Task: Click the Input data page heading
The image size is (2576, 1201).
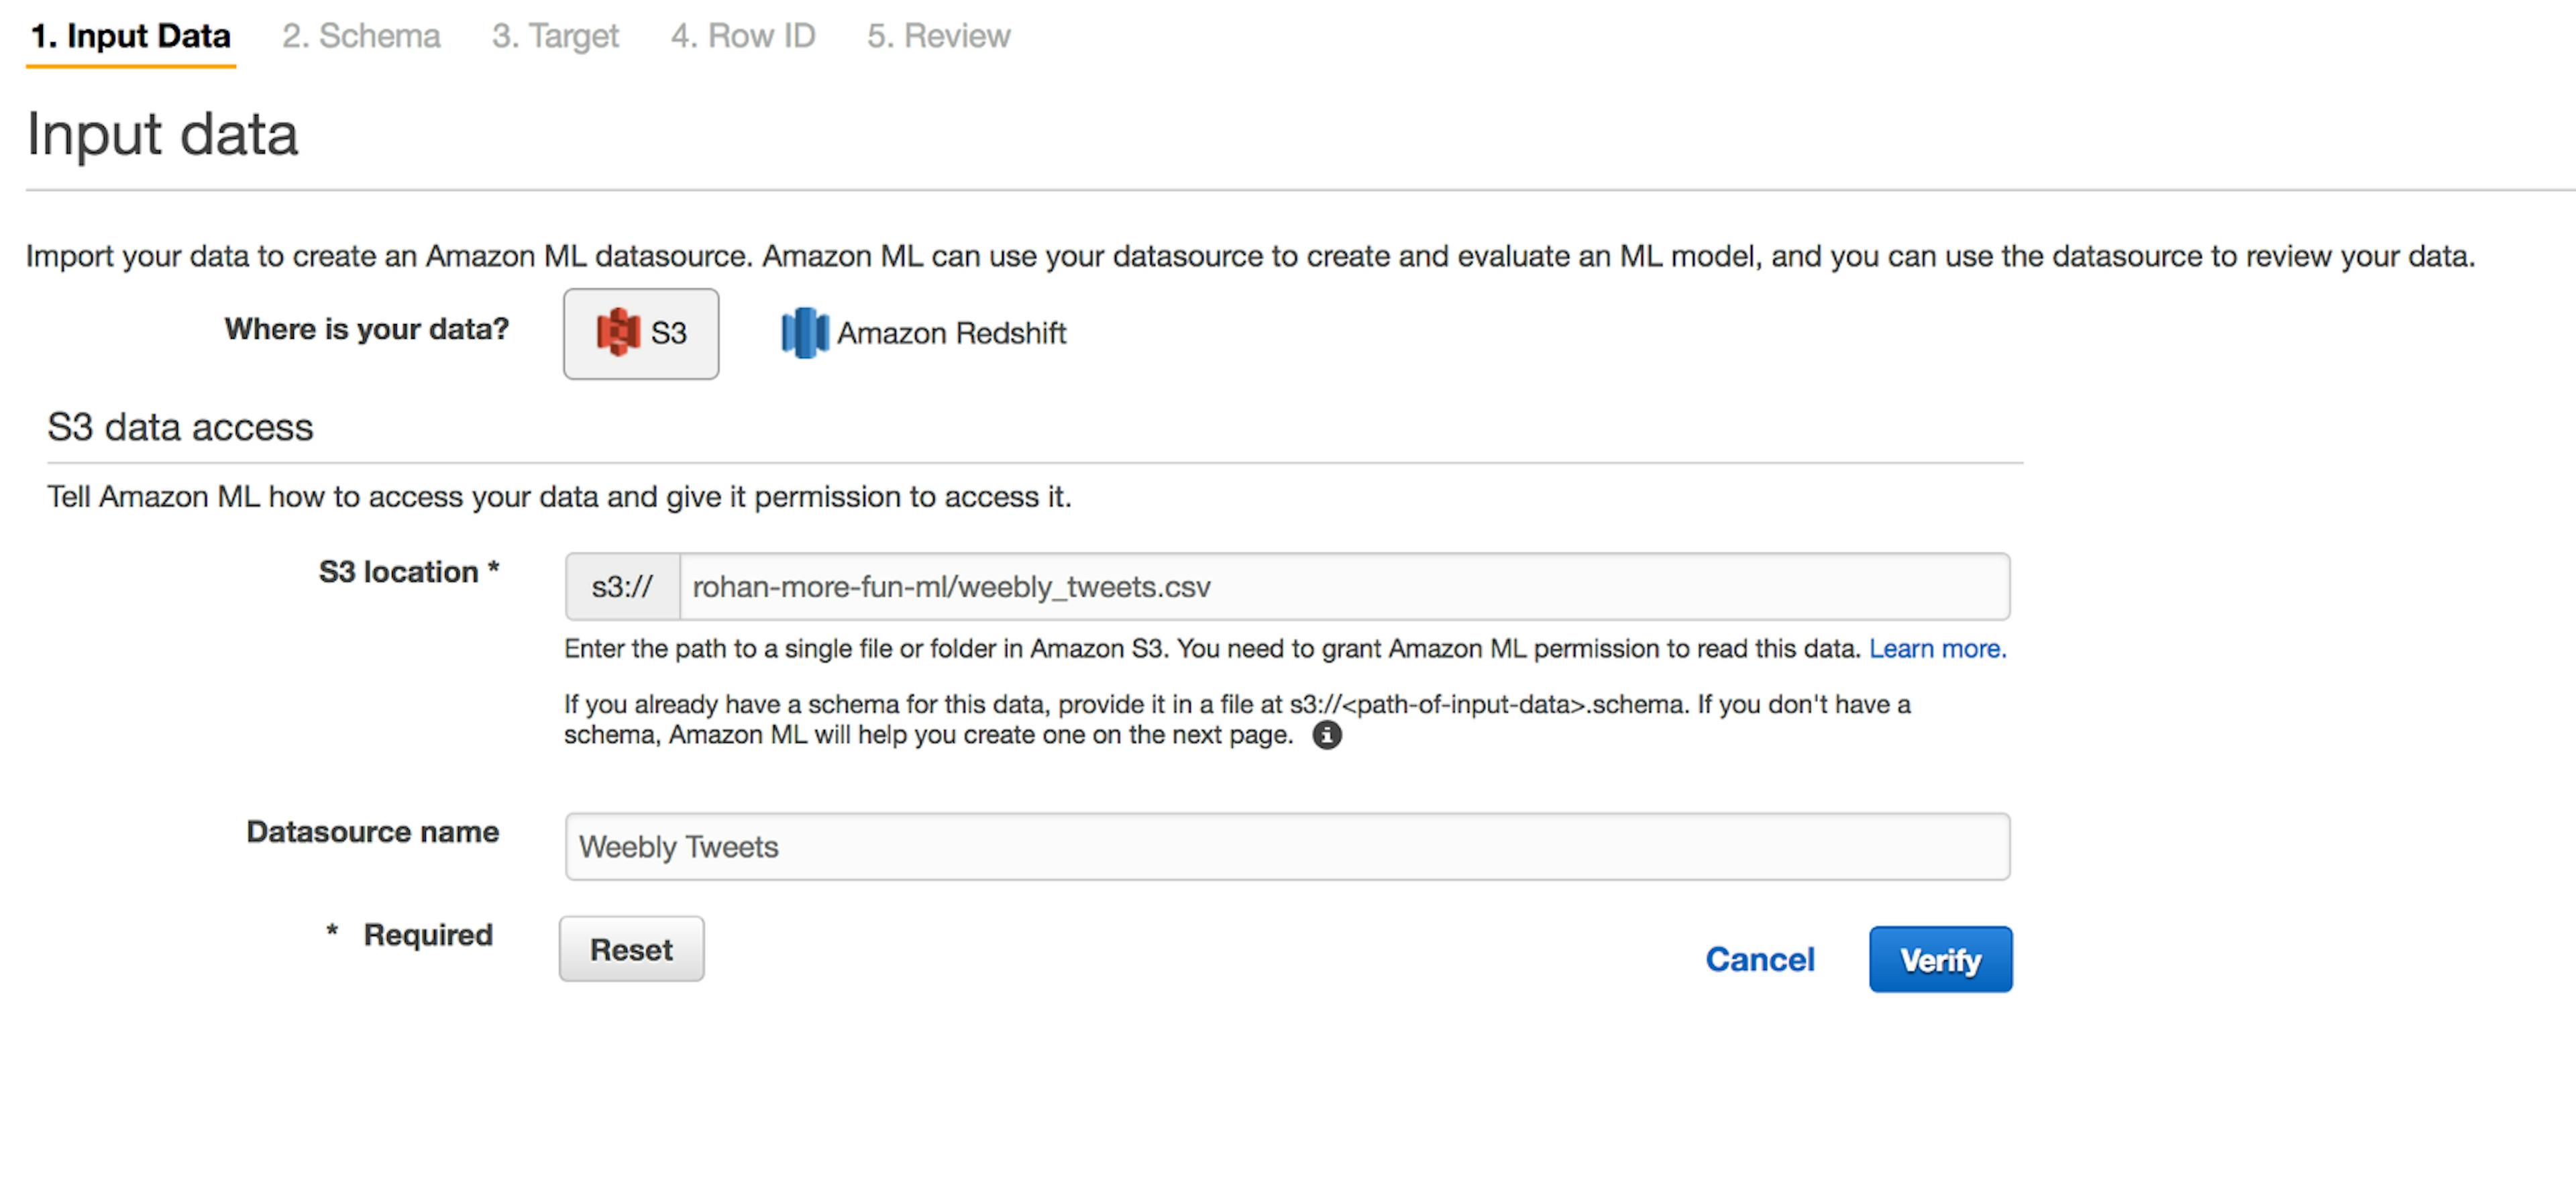Action: 162,134
